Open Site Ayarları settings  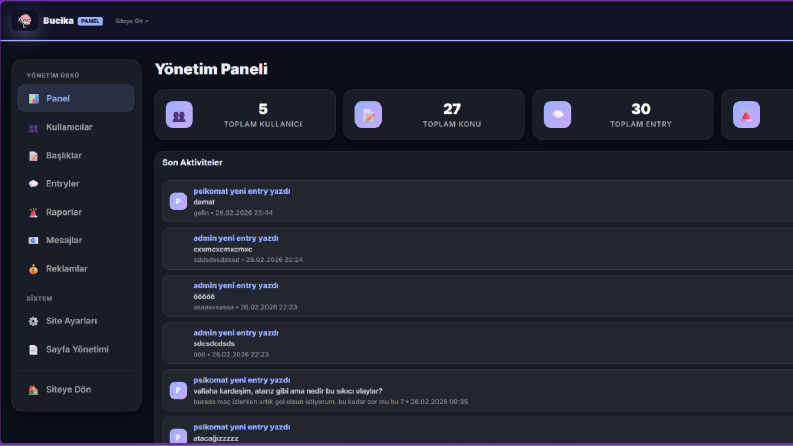click(x=76, y=321)
